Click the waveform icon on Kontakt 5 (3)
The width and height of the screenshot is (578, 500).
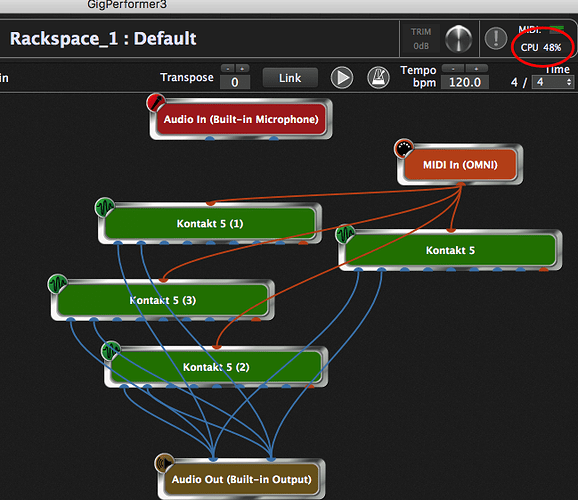58,284
